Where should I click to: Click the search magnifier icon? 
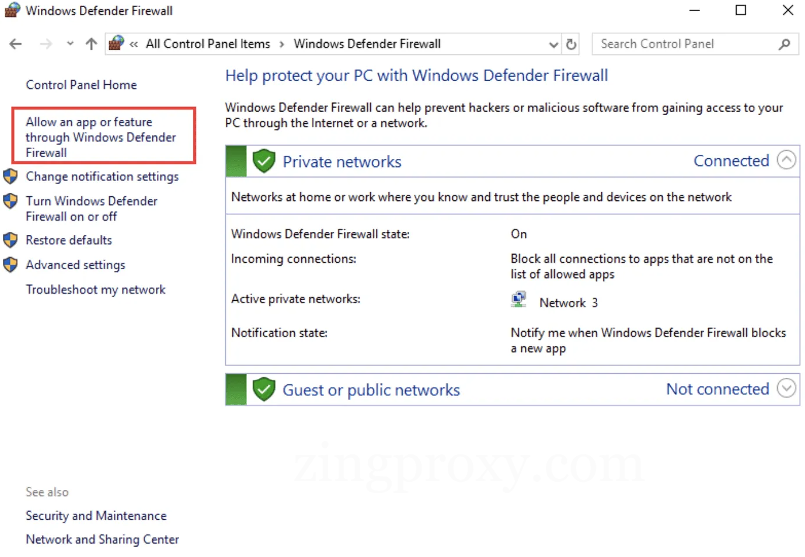pos(784,44)
